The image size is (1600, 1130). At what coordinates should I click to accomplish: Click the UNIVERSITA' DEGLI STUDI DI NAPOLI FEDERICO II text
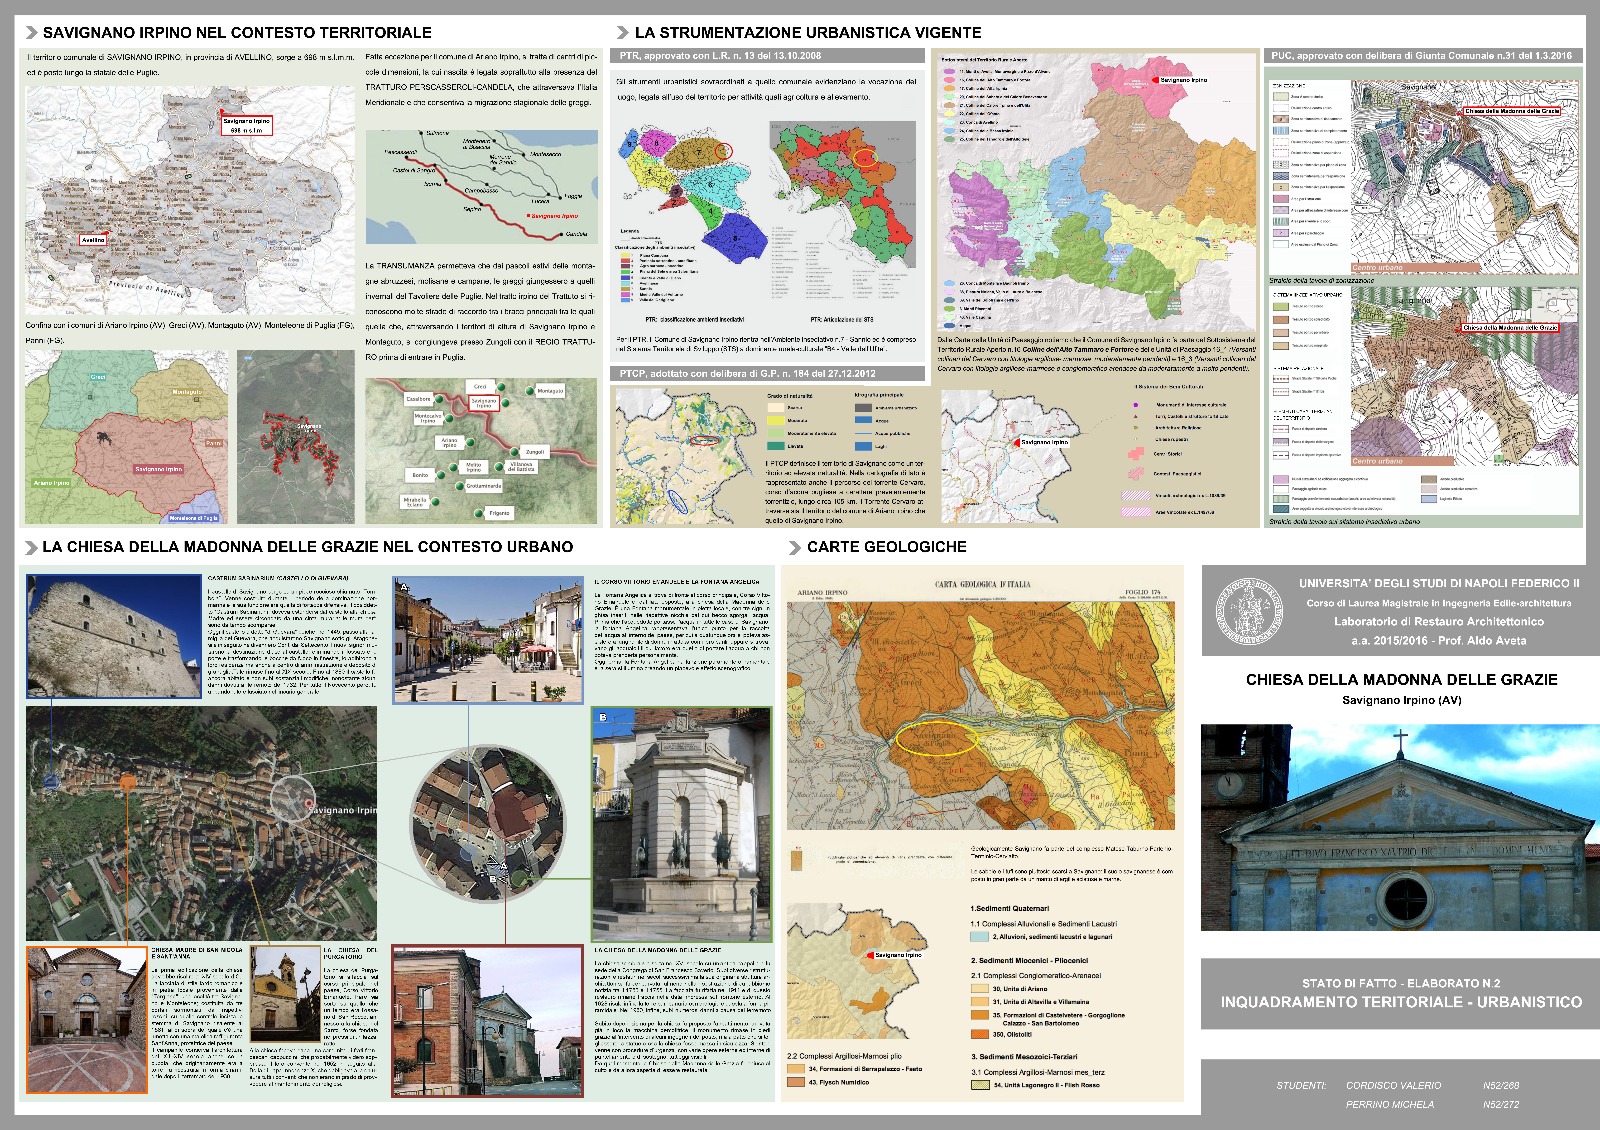tap(1439, 583)
